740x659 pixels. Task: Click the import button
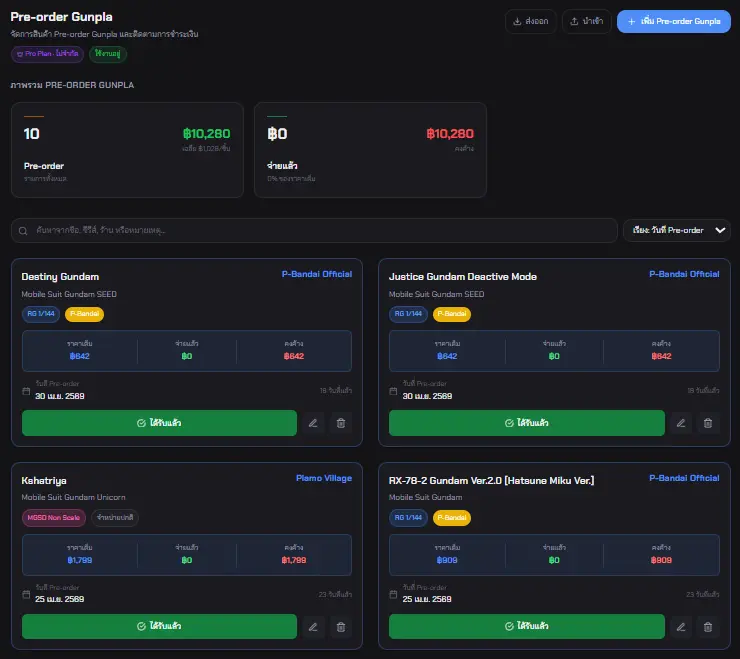[587, 21]
